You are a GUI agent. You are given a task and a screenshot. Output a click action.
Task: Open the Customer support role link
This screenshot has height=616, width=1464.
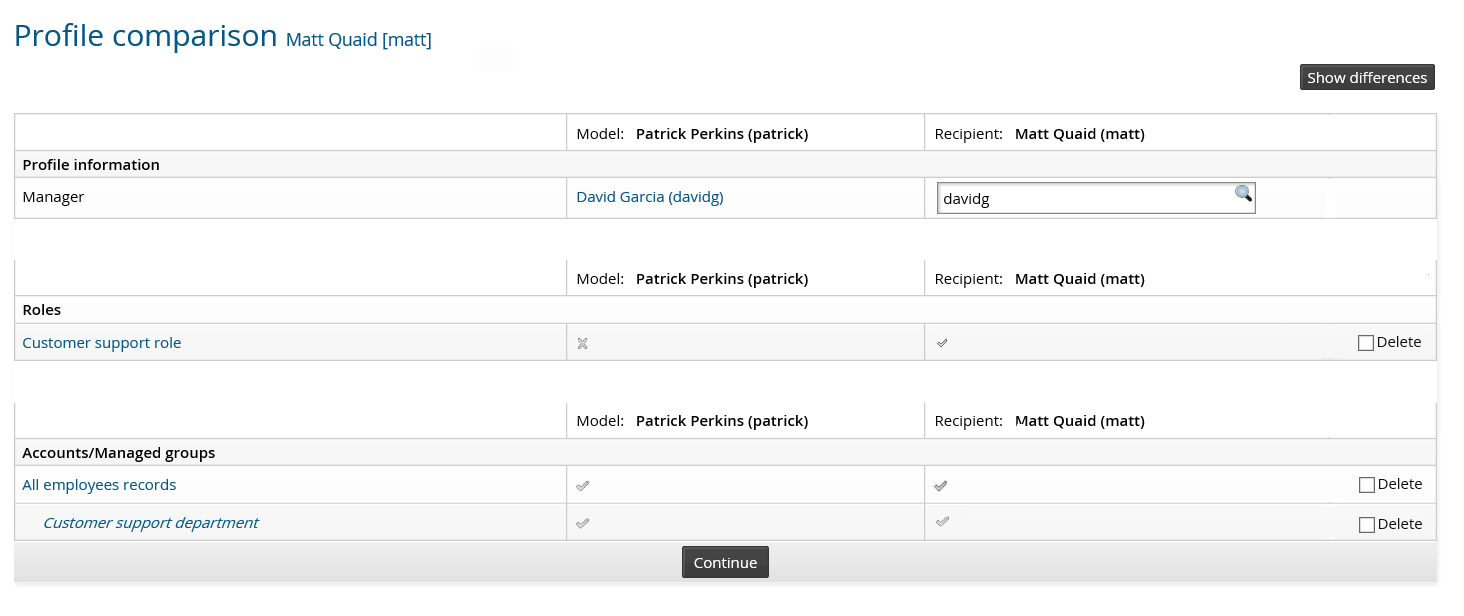(x=101, y=342)
